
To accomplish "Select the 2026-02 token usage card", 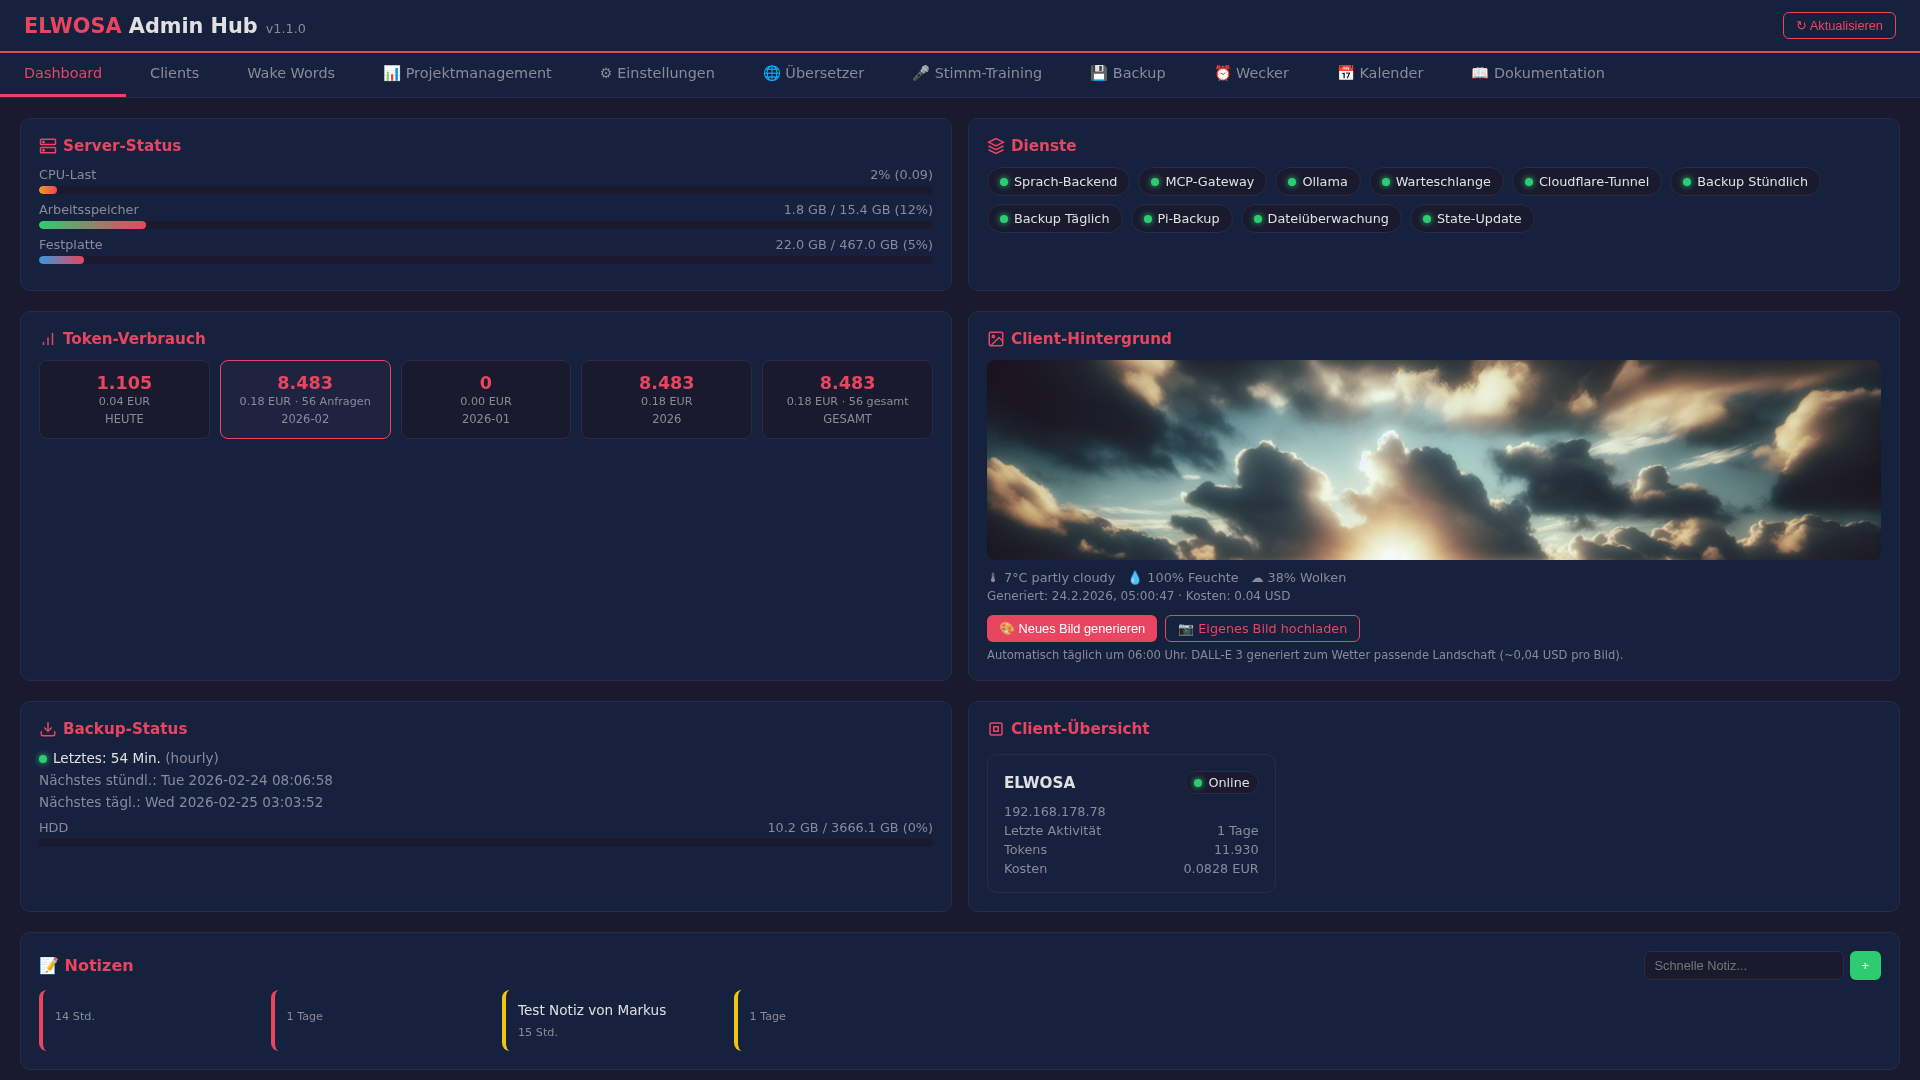I will click(x=305, y=399).
